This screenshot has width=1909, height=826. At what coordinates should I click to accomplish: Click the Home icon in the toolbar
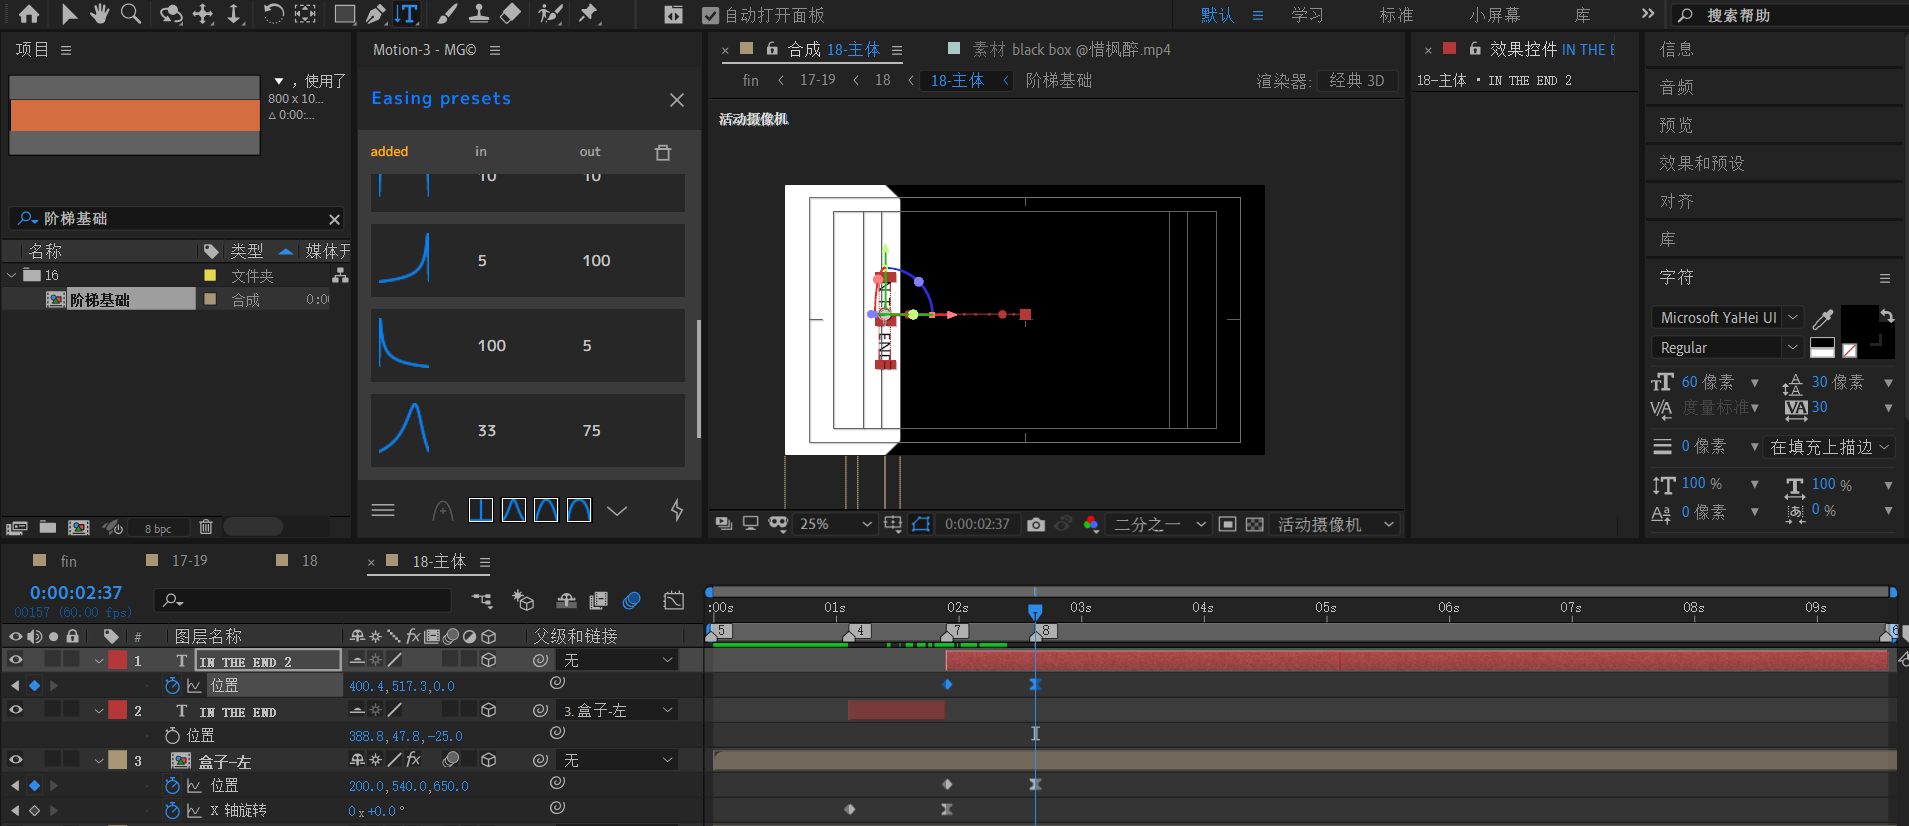[x=29, y=14]
